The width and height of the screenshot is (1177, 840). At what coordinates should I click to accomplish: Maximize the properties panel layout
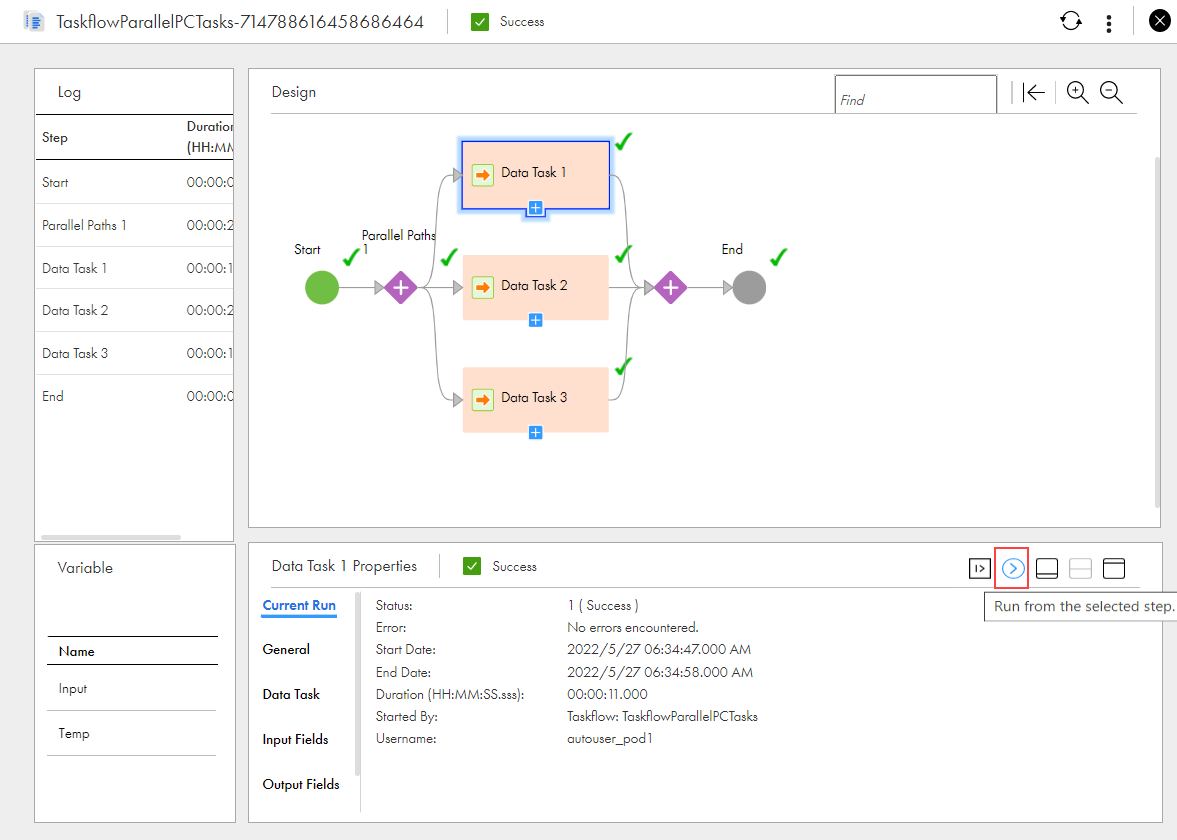coord(1114,568)
